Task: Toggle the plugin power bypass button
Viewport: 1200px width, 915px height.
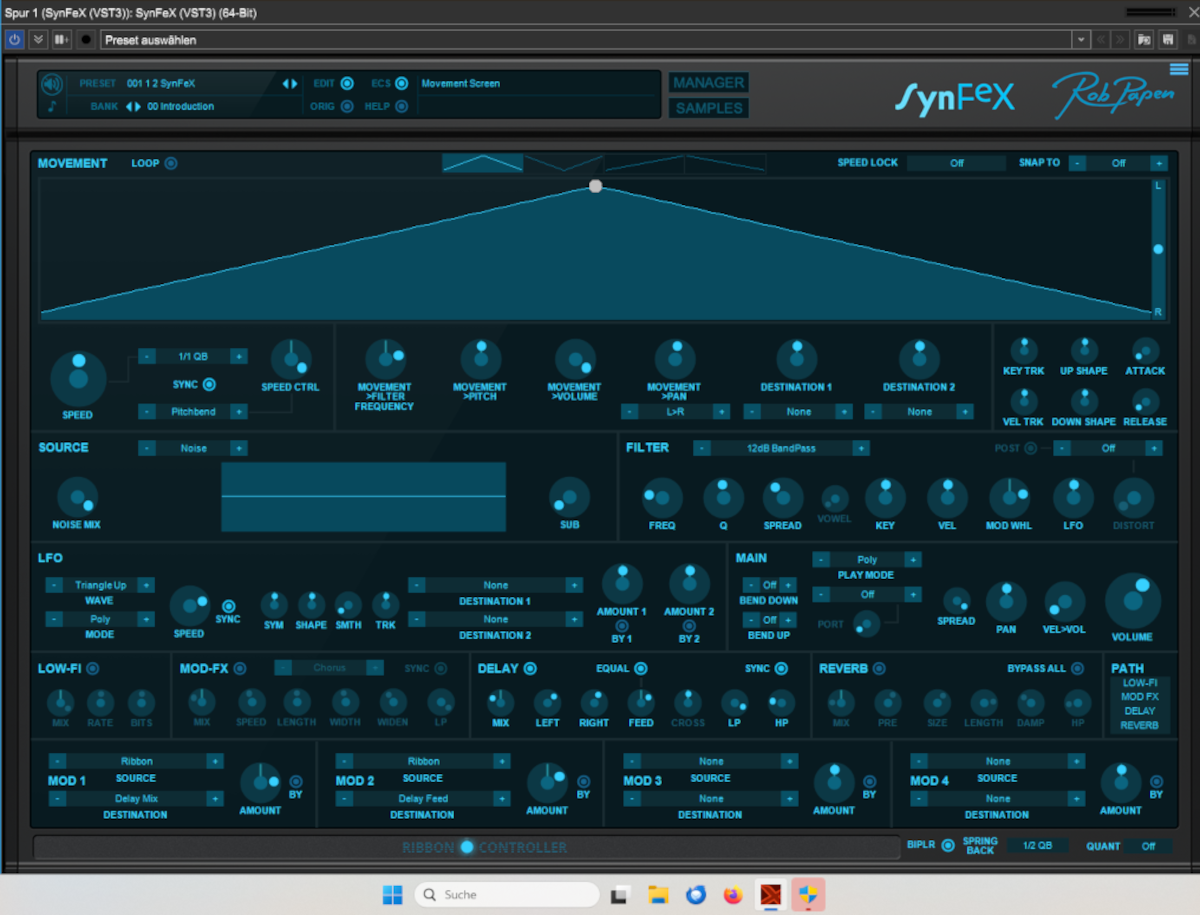Action: tap(14, 40)
